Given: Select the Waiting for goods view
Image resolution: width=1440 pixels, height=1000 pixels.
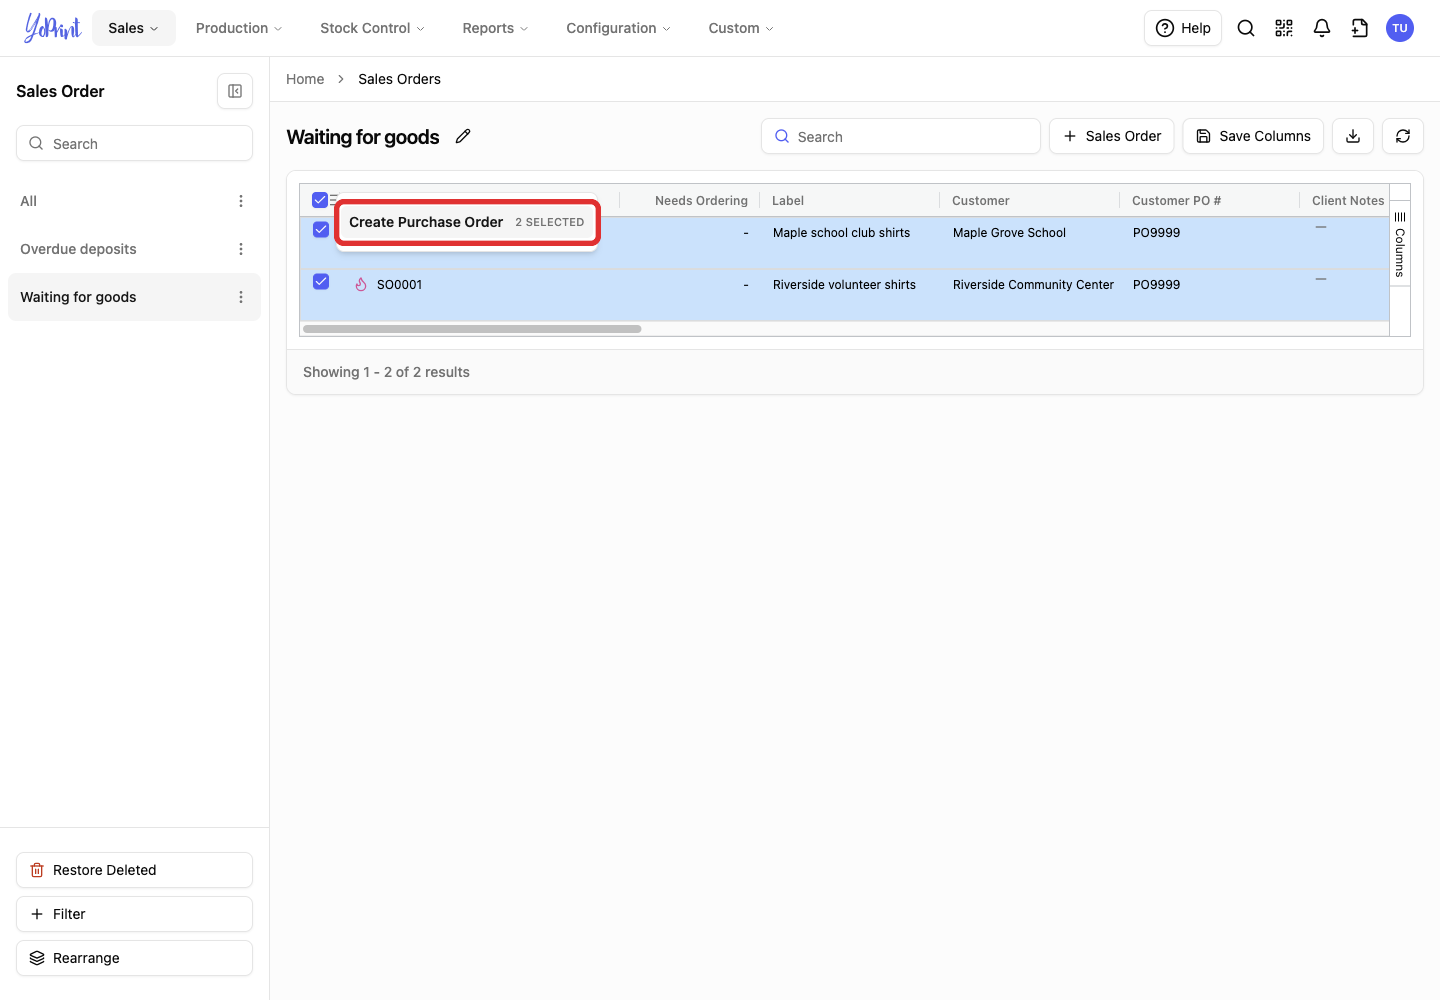Looking at the screenshot, I should point(134,297).
